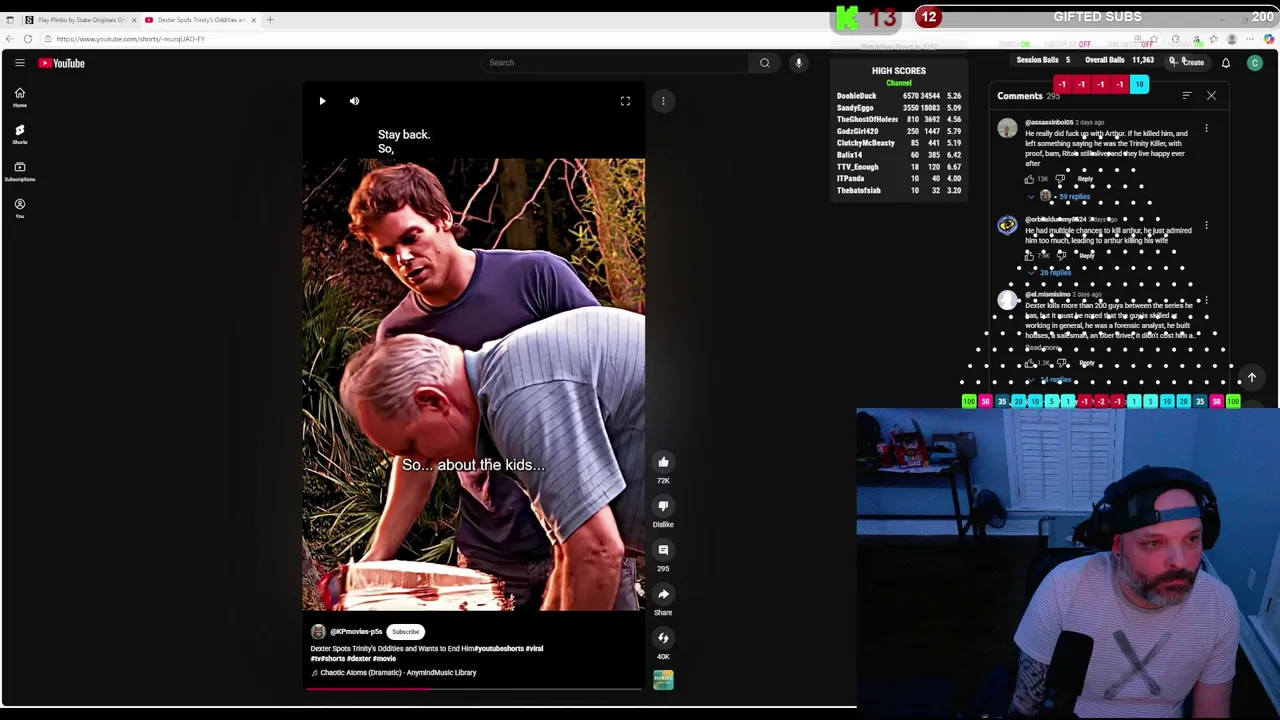Image resolution: width=1280 pixels, height=720 pixels.
Task: Open the YouTube hamburger guide menu
Action: click(19, 63)
